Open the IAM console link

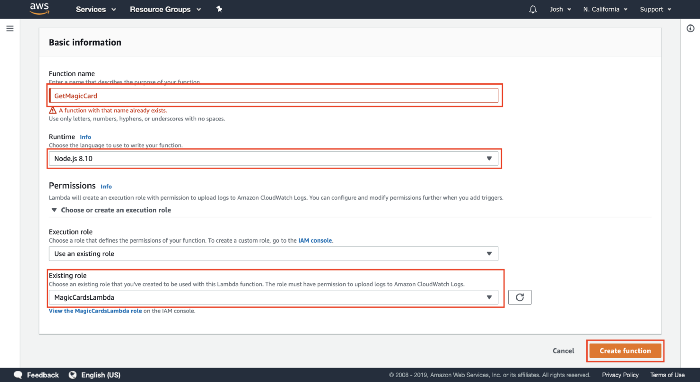(x=316, y=241)
